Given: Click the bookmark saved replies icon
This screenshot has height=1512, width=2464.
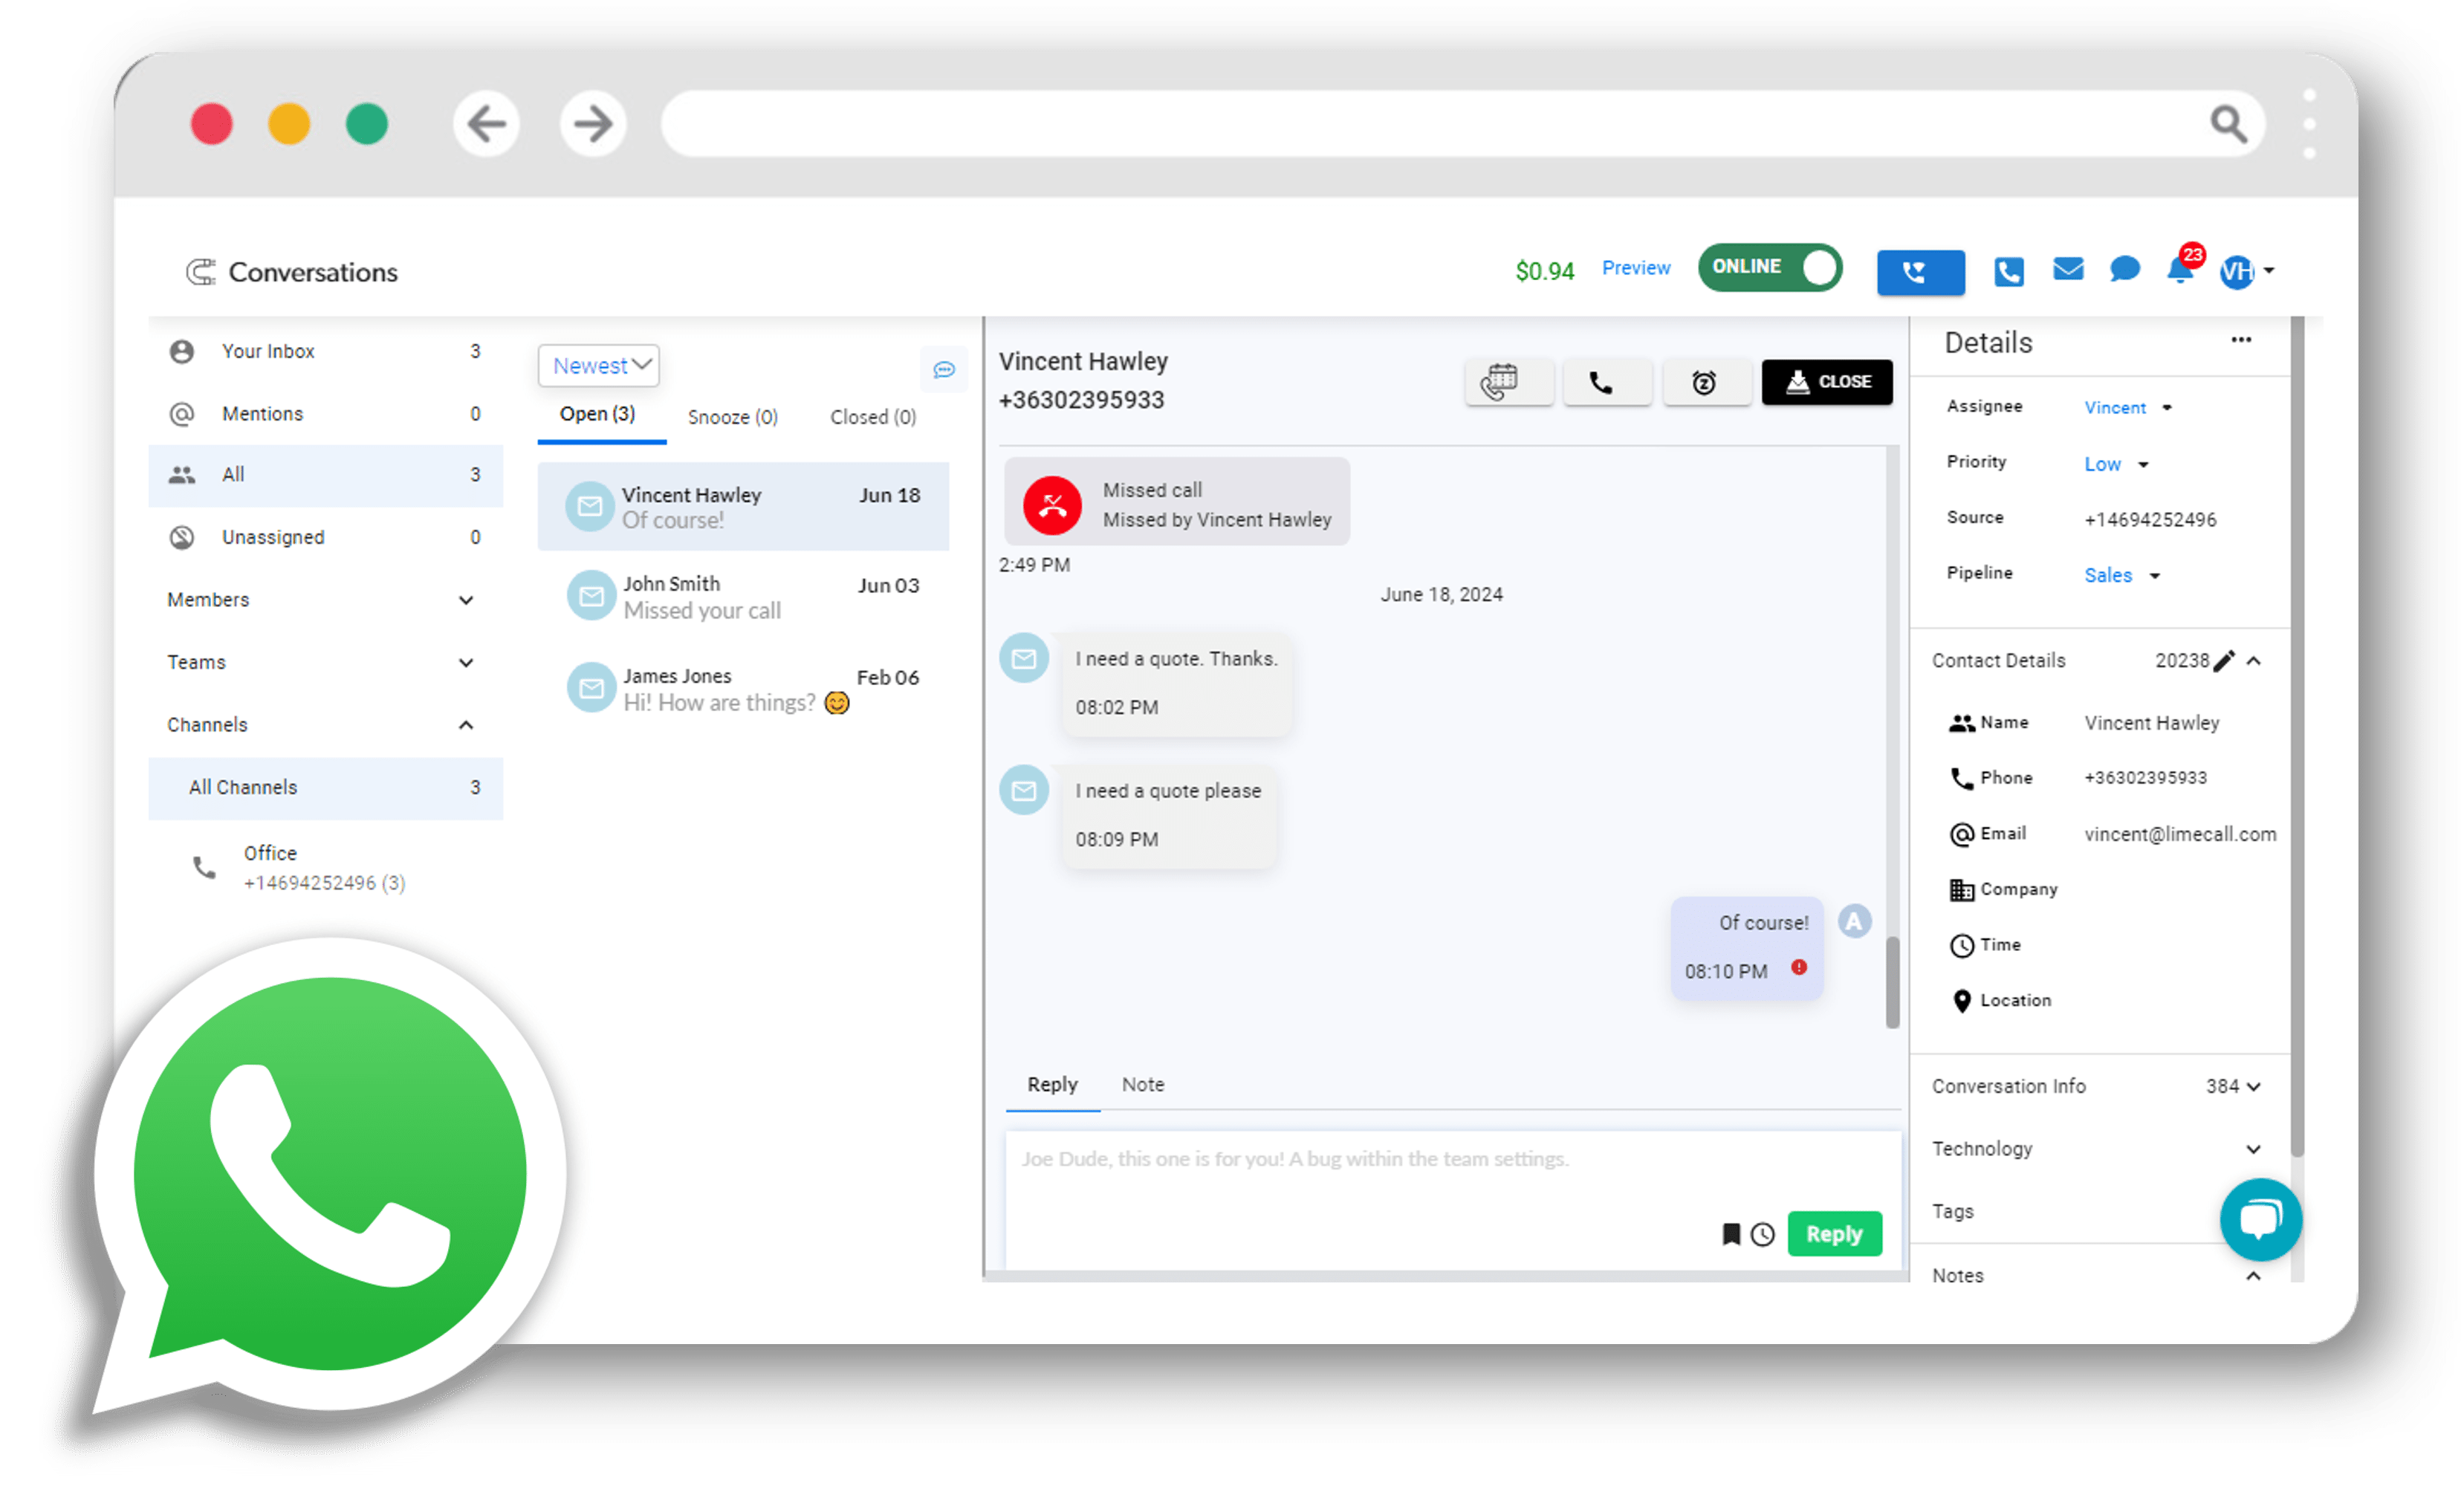Looking at the screenshot, I should [x=1731, y=1235].
